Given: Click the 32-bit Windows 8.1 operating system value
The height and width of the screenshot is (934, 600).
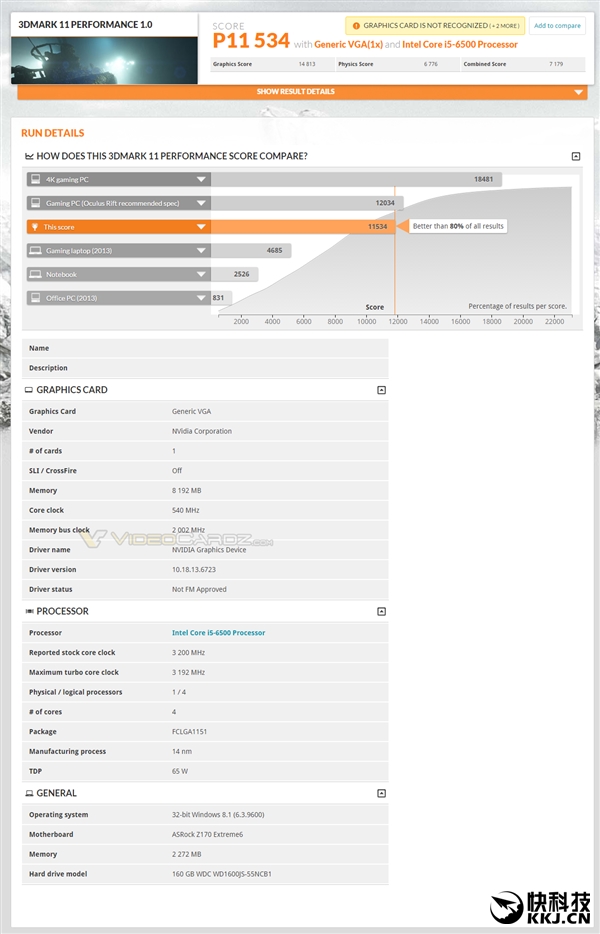Looking at the screenshot, I should (218, 815).
